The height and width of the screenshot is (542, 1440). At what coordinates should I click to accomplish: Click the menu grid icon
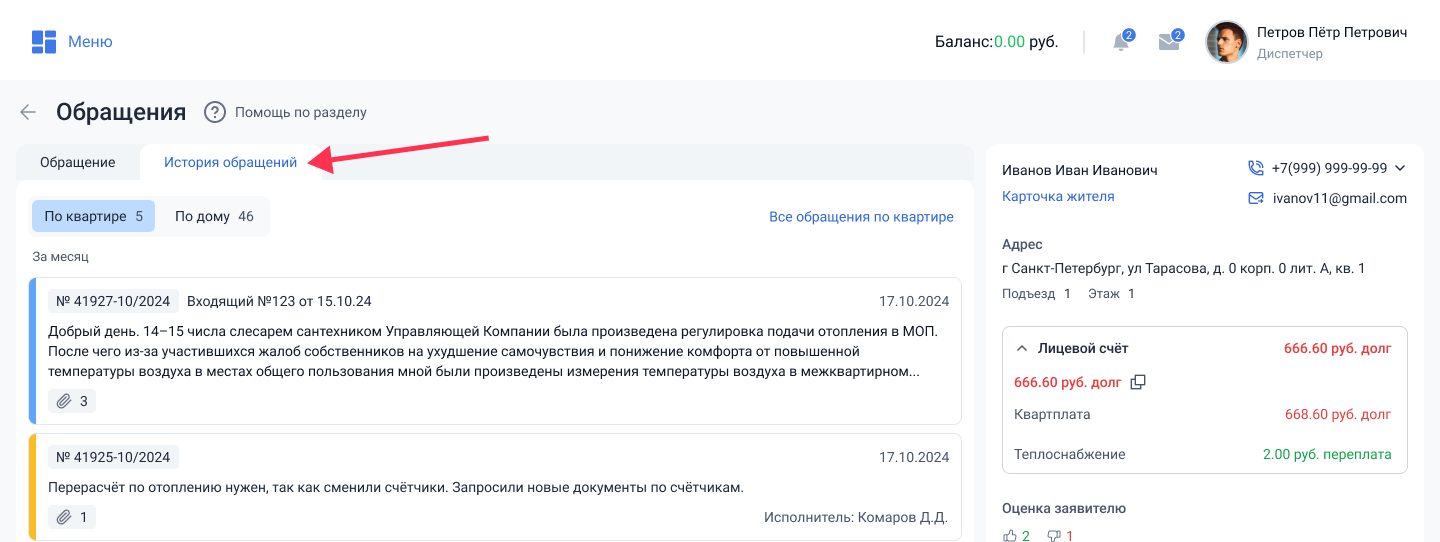43,42
